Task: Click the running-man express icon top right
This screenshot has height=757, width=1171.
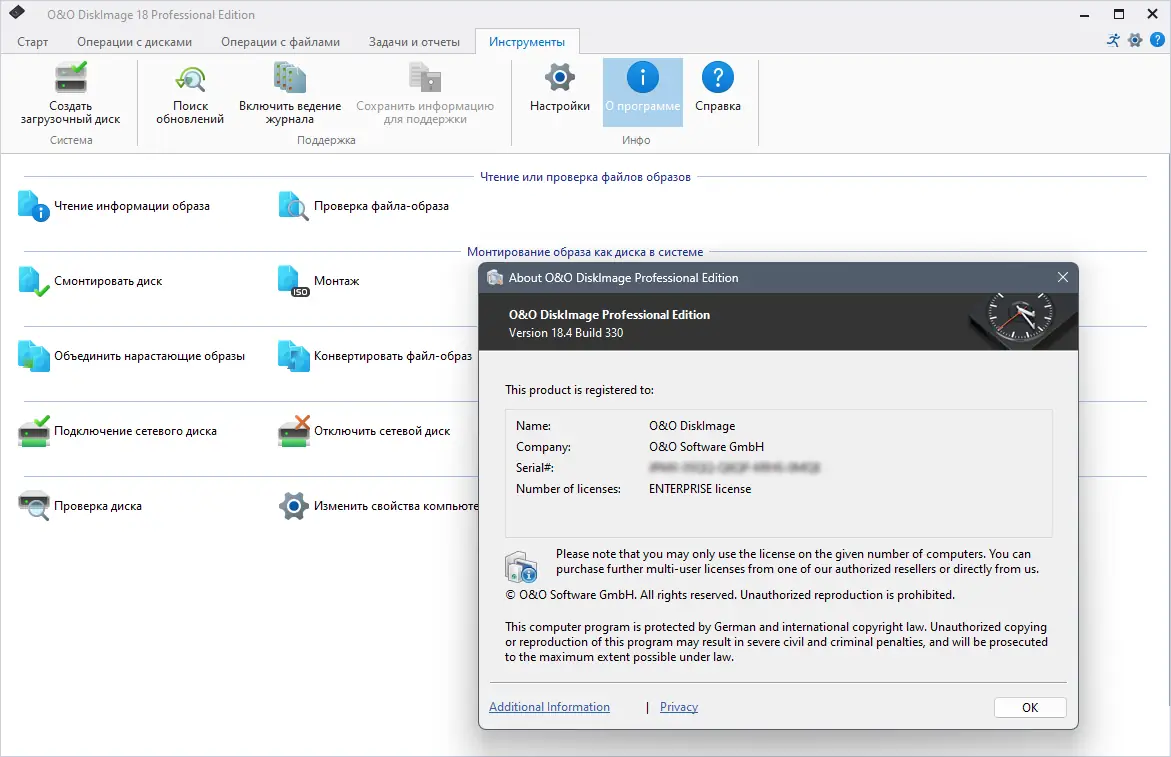Action: [1113, 40]
